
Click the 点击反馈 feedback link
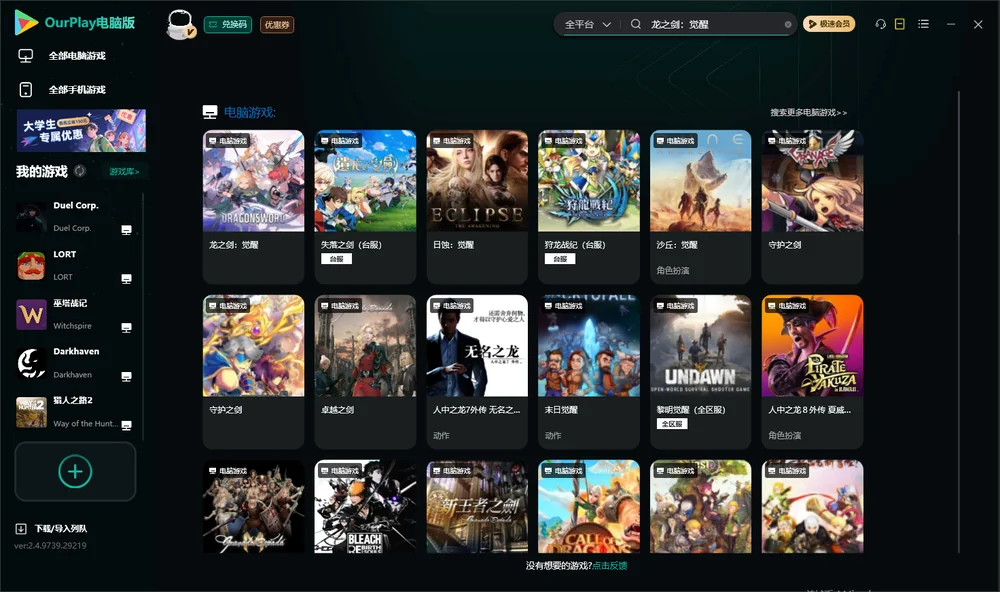[x=610, y=566]
